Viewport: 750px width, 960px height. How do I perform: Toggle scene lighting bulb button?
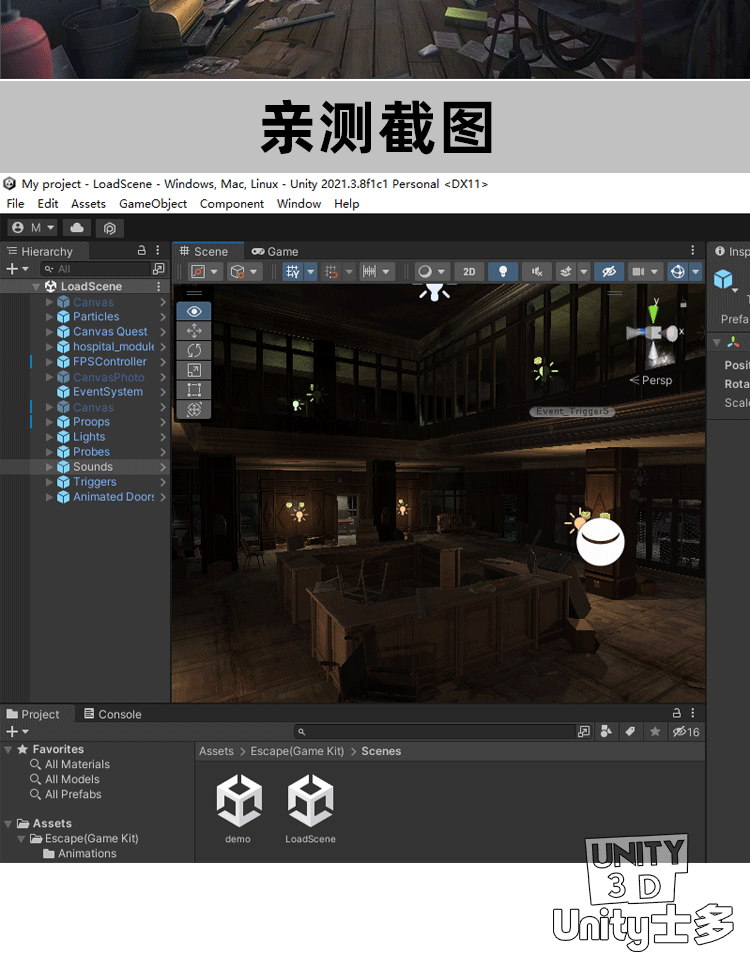point(503,271)
